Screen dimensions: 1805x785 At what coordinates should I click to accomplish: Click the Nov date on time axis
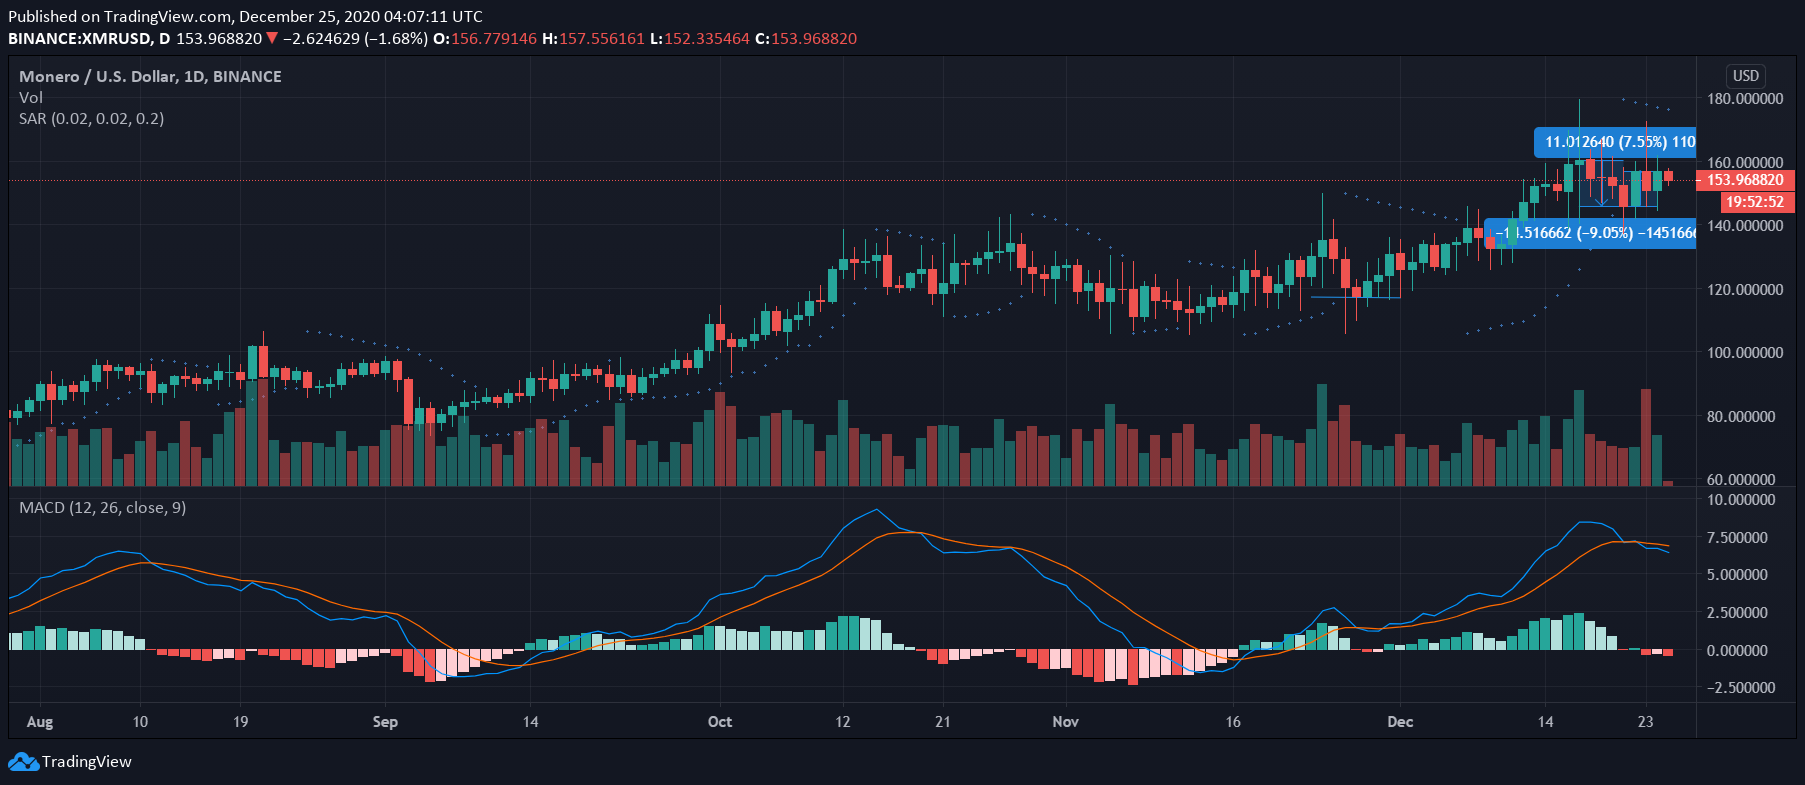point(1066,722)
